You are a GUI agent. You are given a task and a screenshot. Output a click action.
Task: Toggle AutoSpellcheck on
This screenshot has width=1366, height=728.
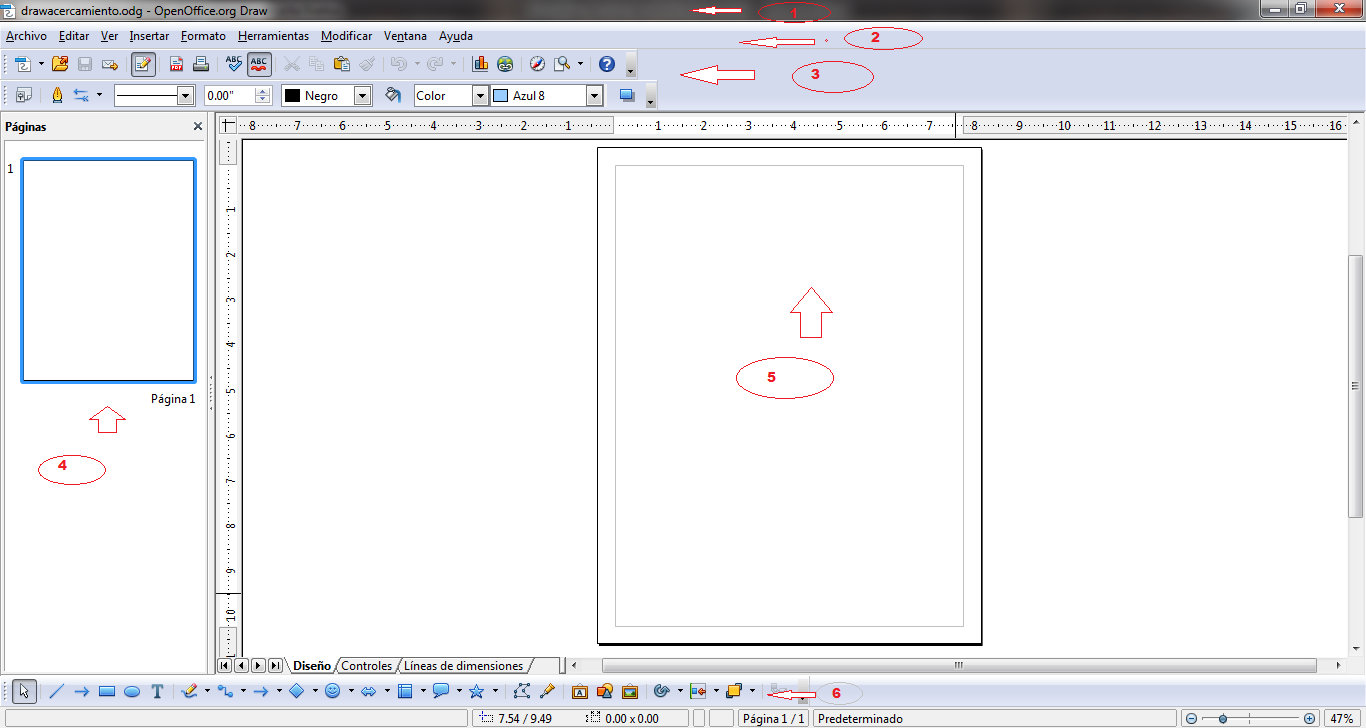pos(258,64)
